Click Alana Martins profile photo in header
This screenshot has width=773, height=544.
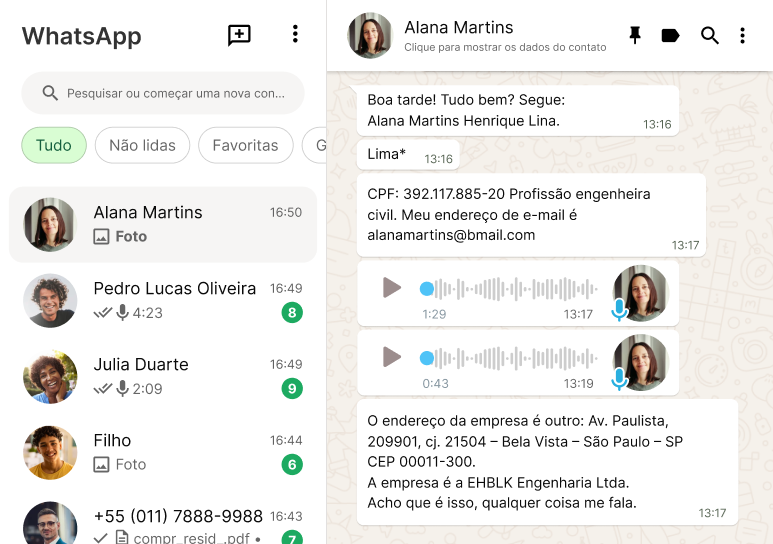point(370,36)
